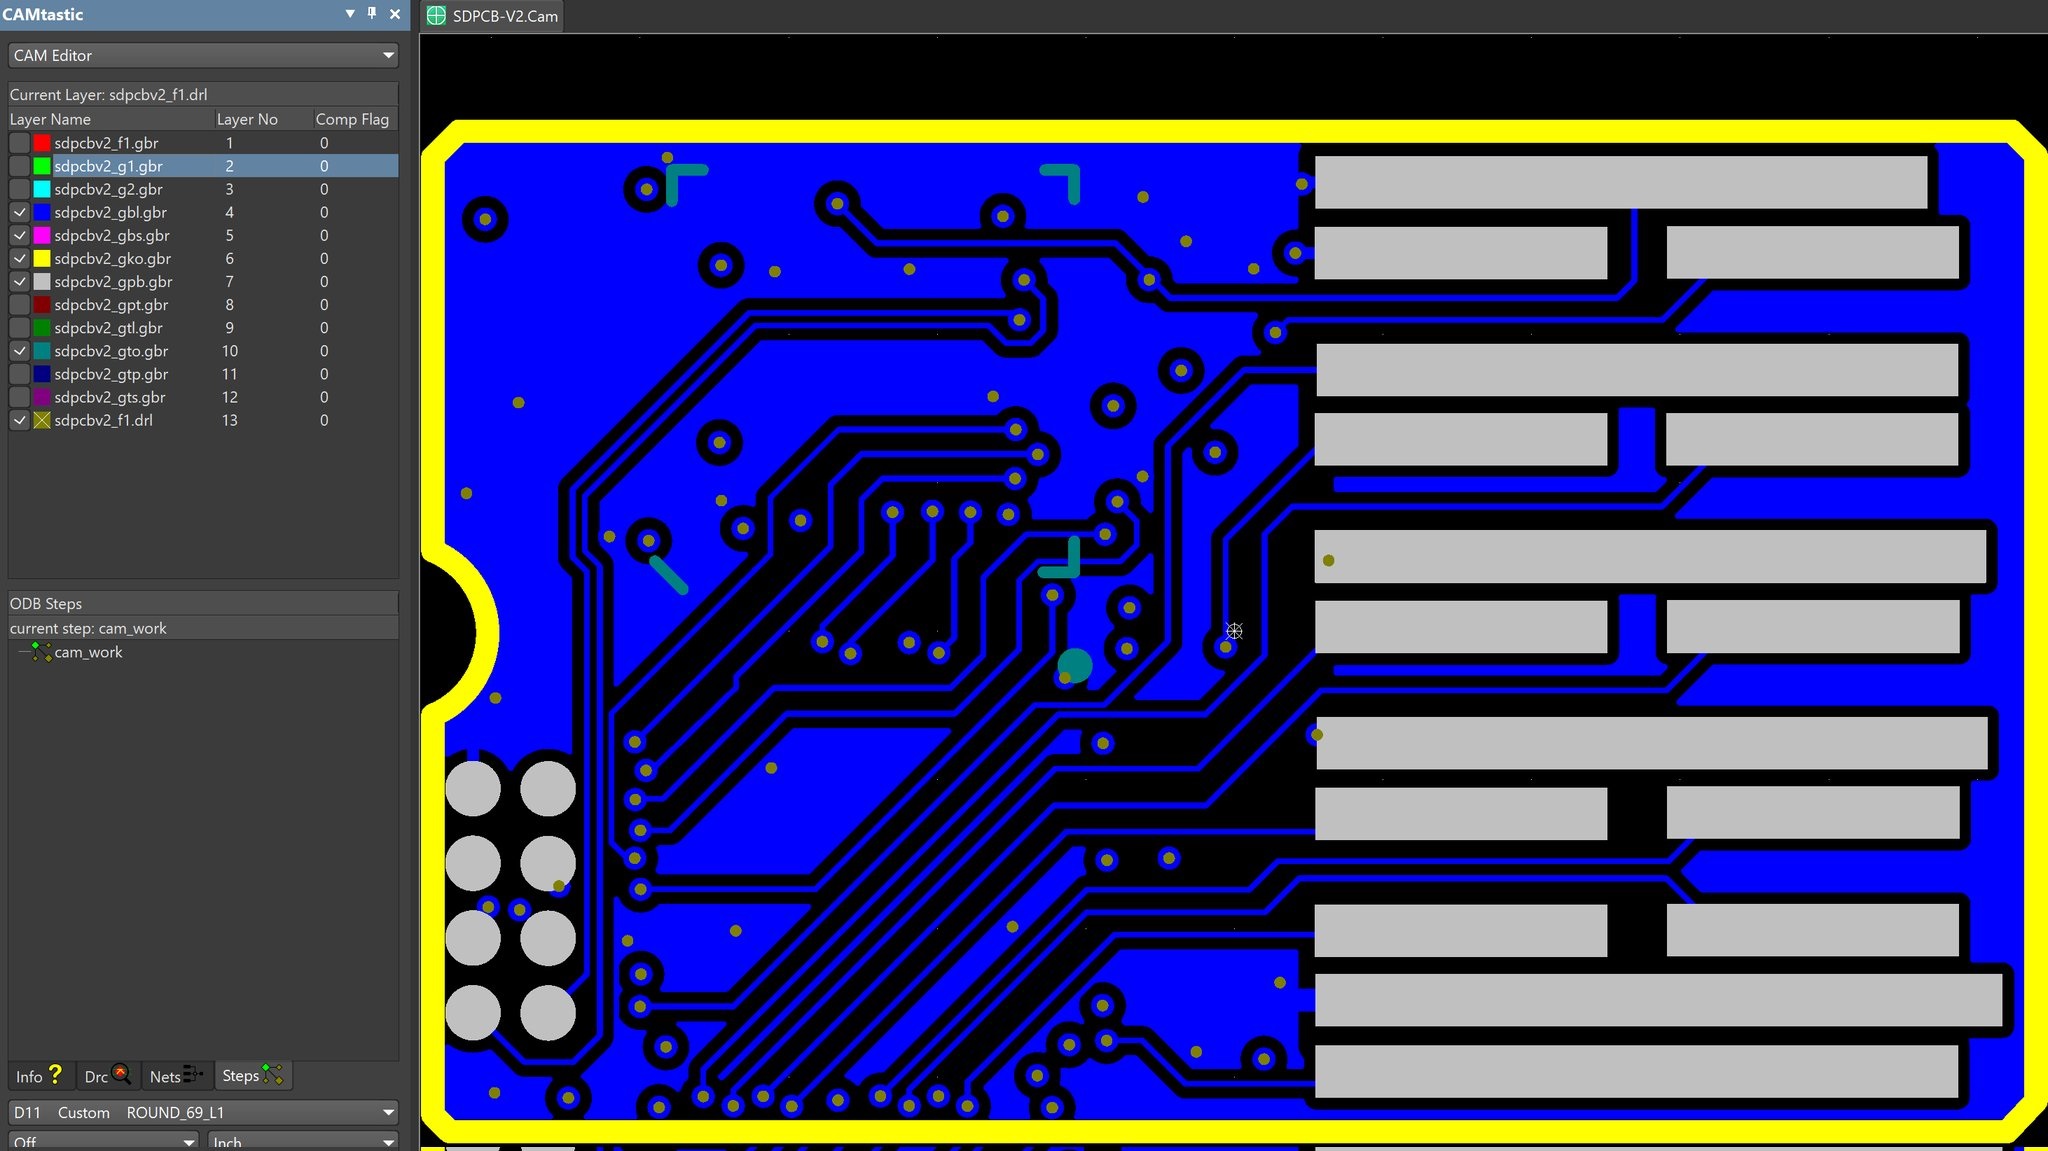This screenshot has width=2048, height=1151.
Task: Uncheck the sdpcbv2_gbl.gbr layer checkbox
Action: click(19, 213)
